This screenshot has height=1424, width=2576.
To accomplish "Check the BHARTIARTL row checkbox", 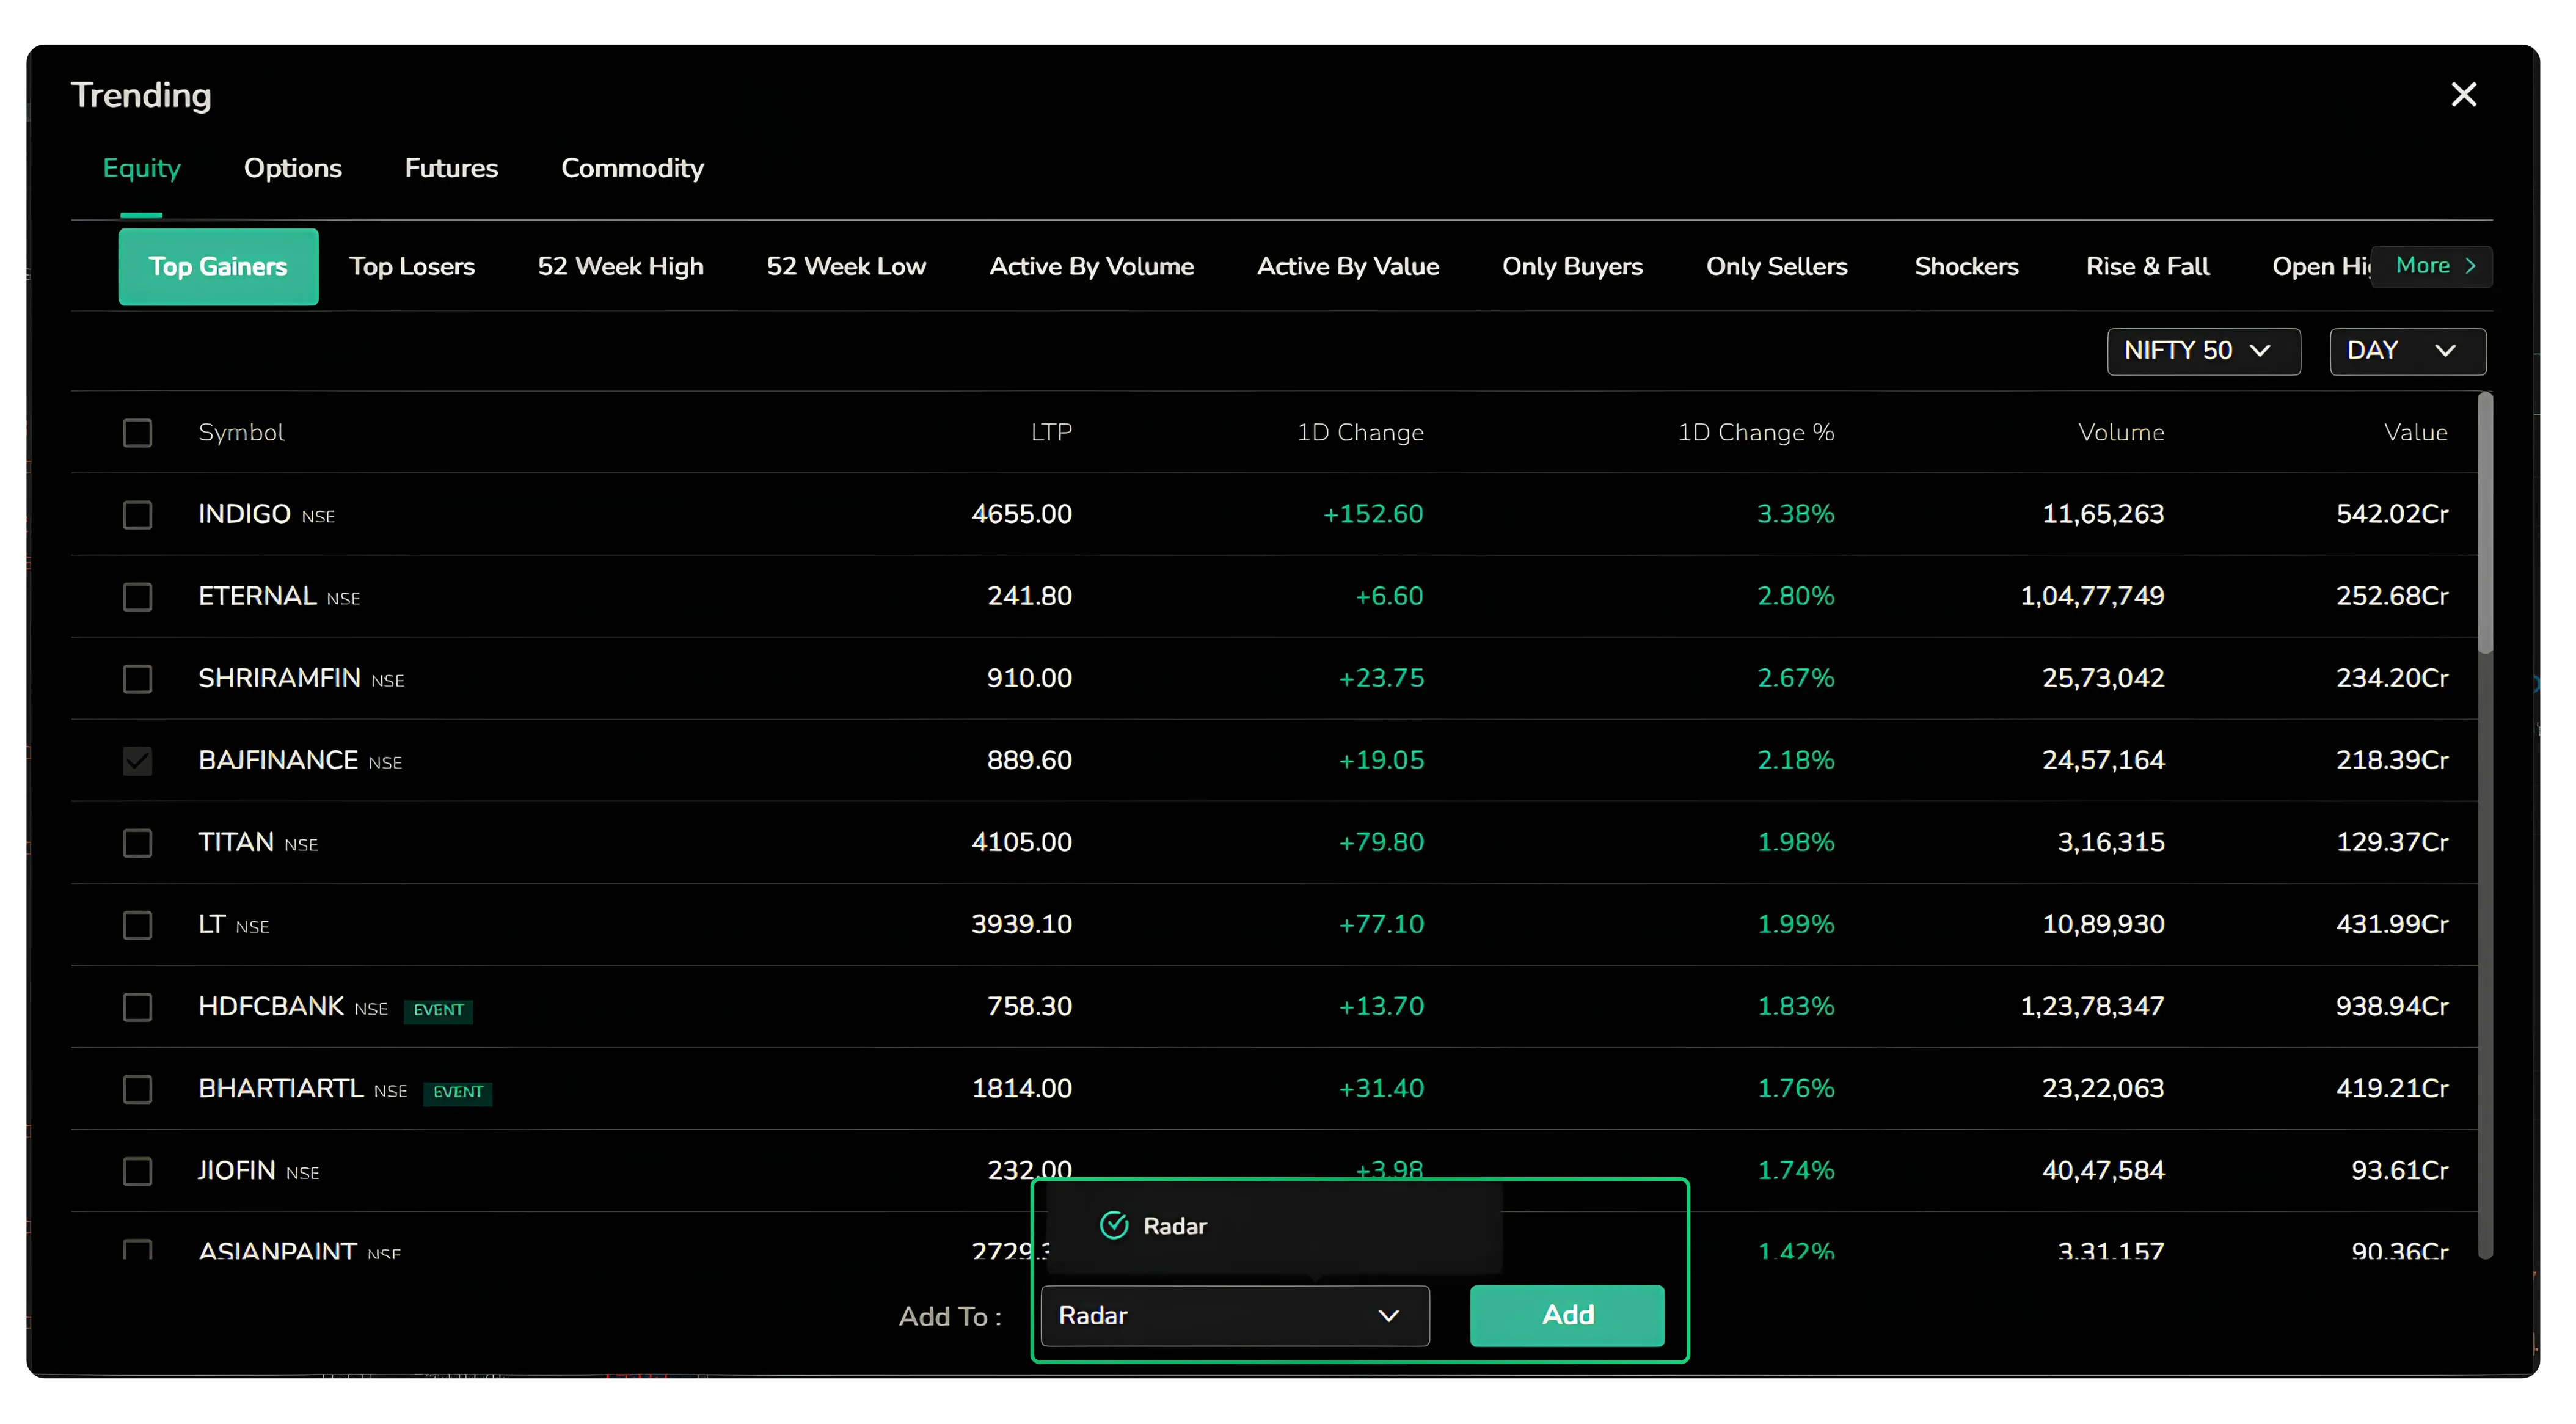I will coord(137,1089).
